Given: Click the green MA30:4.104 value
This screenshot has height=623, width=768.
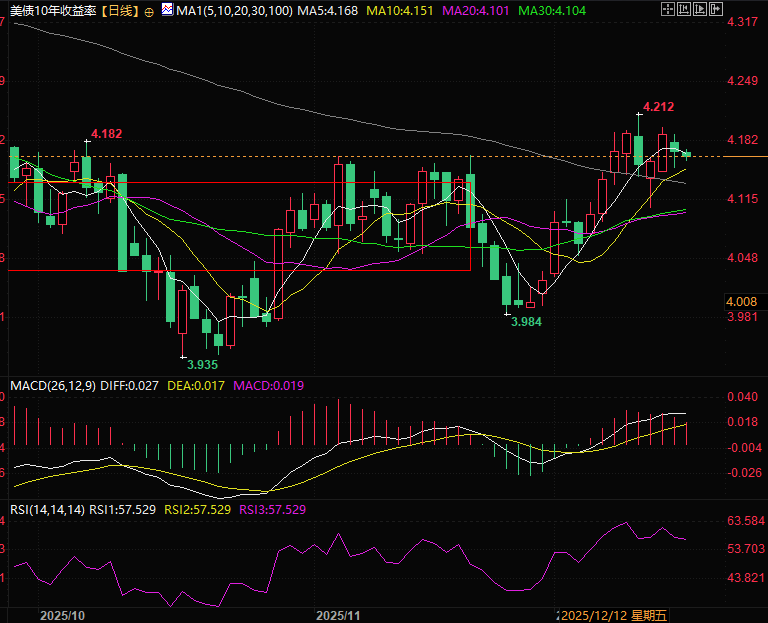Looking at the screenshot, I should coord(552,11).
